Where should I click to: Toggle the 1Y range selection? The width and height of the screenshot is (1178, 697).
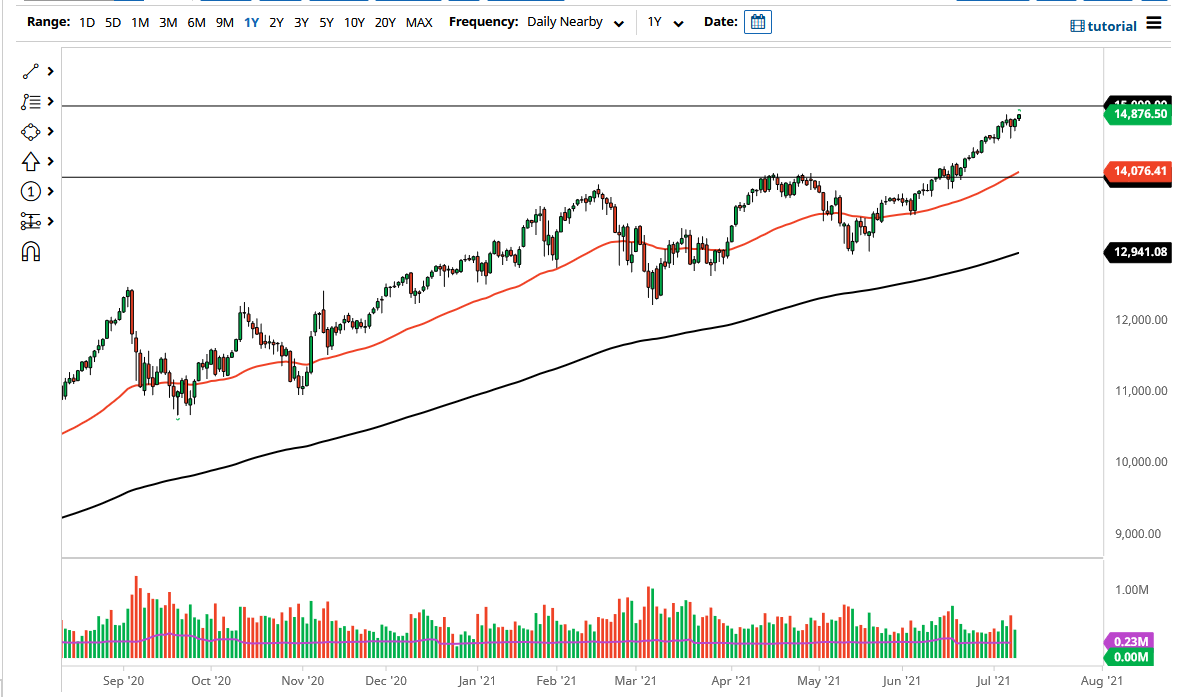click(251, 21)
